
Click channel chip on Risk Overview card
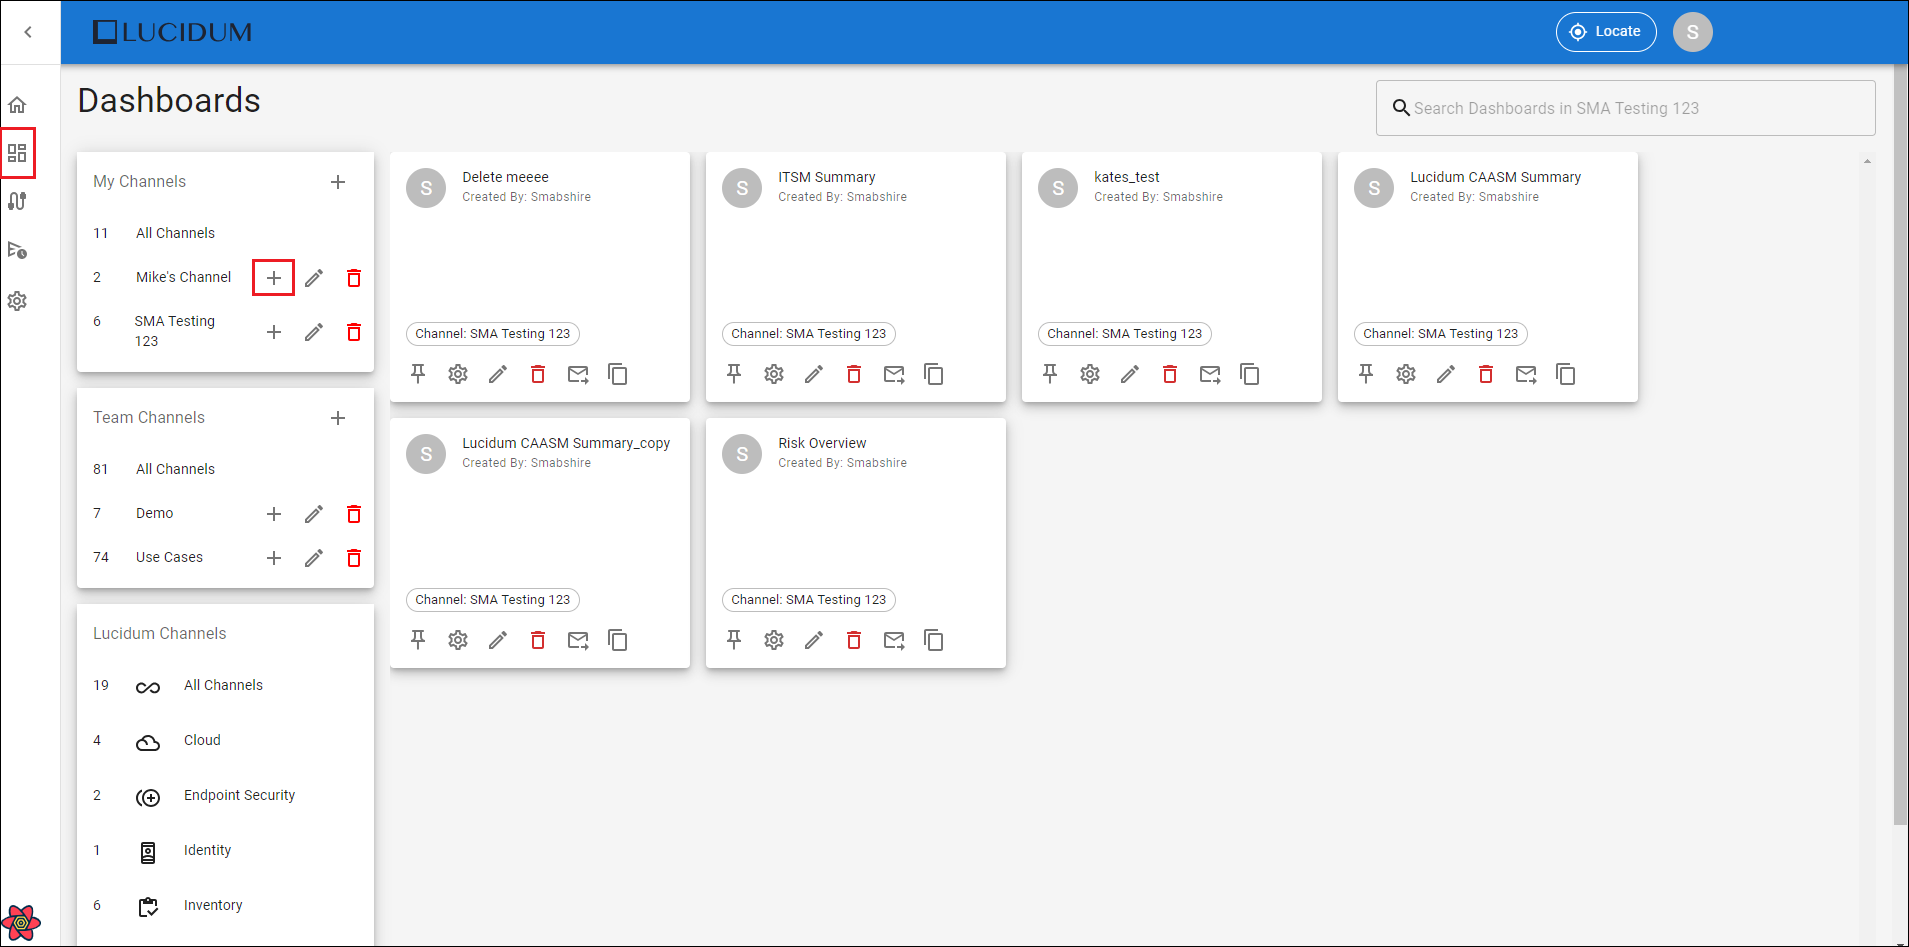click(809, 600)
